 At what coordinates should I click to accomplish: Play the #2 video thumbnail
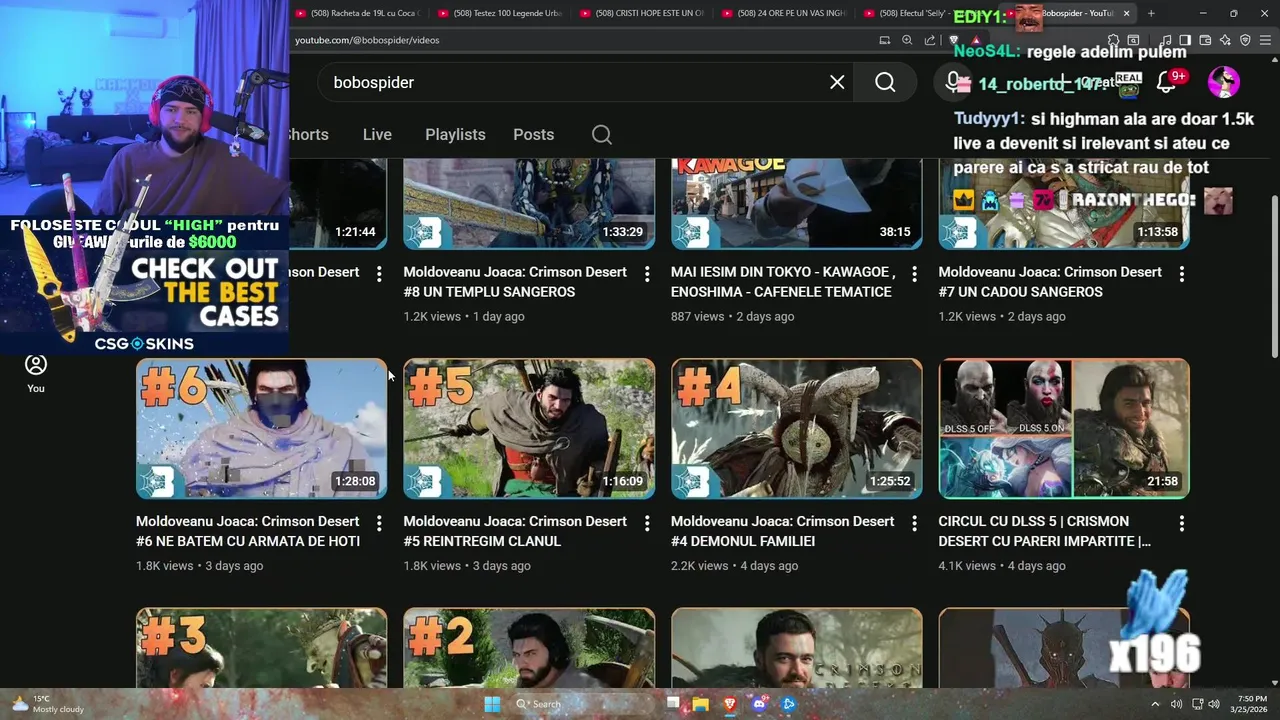point(529,647)
